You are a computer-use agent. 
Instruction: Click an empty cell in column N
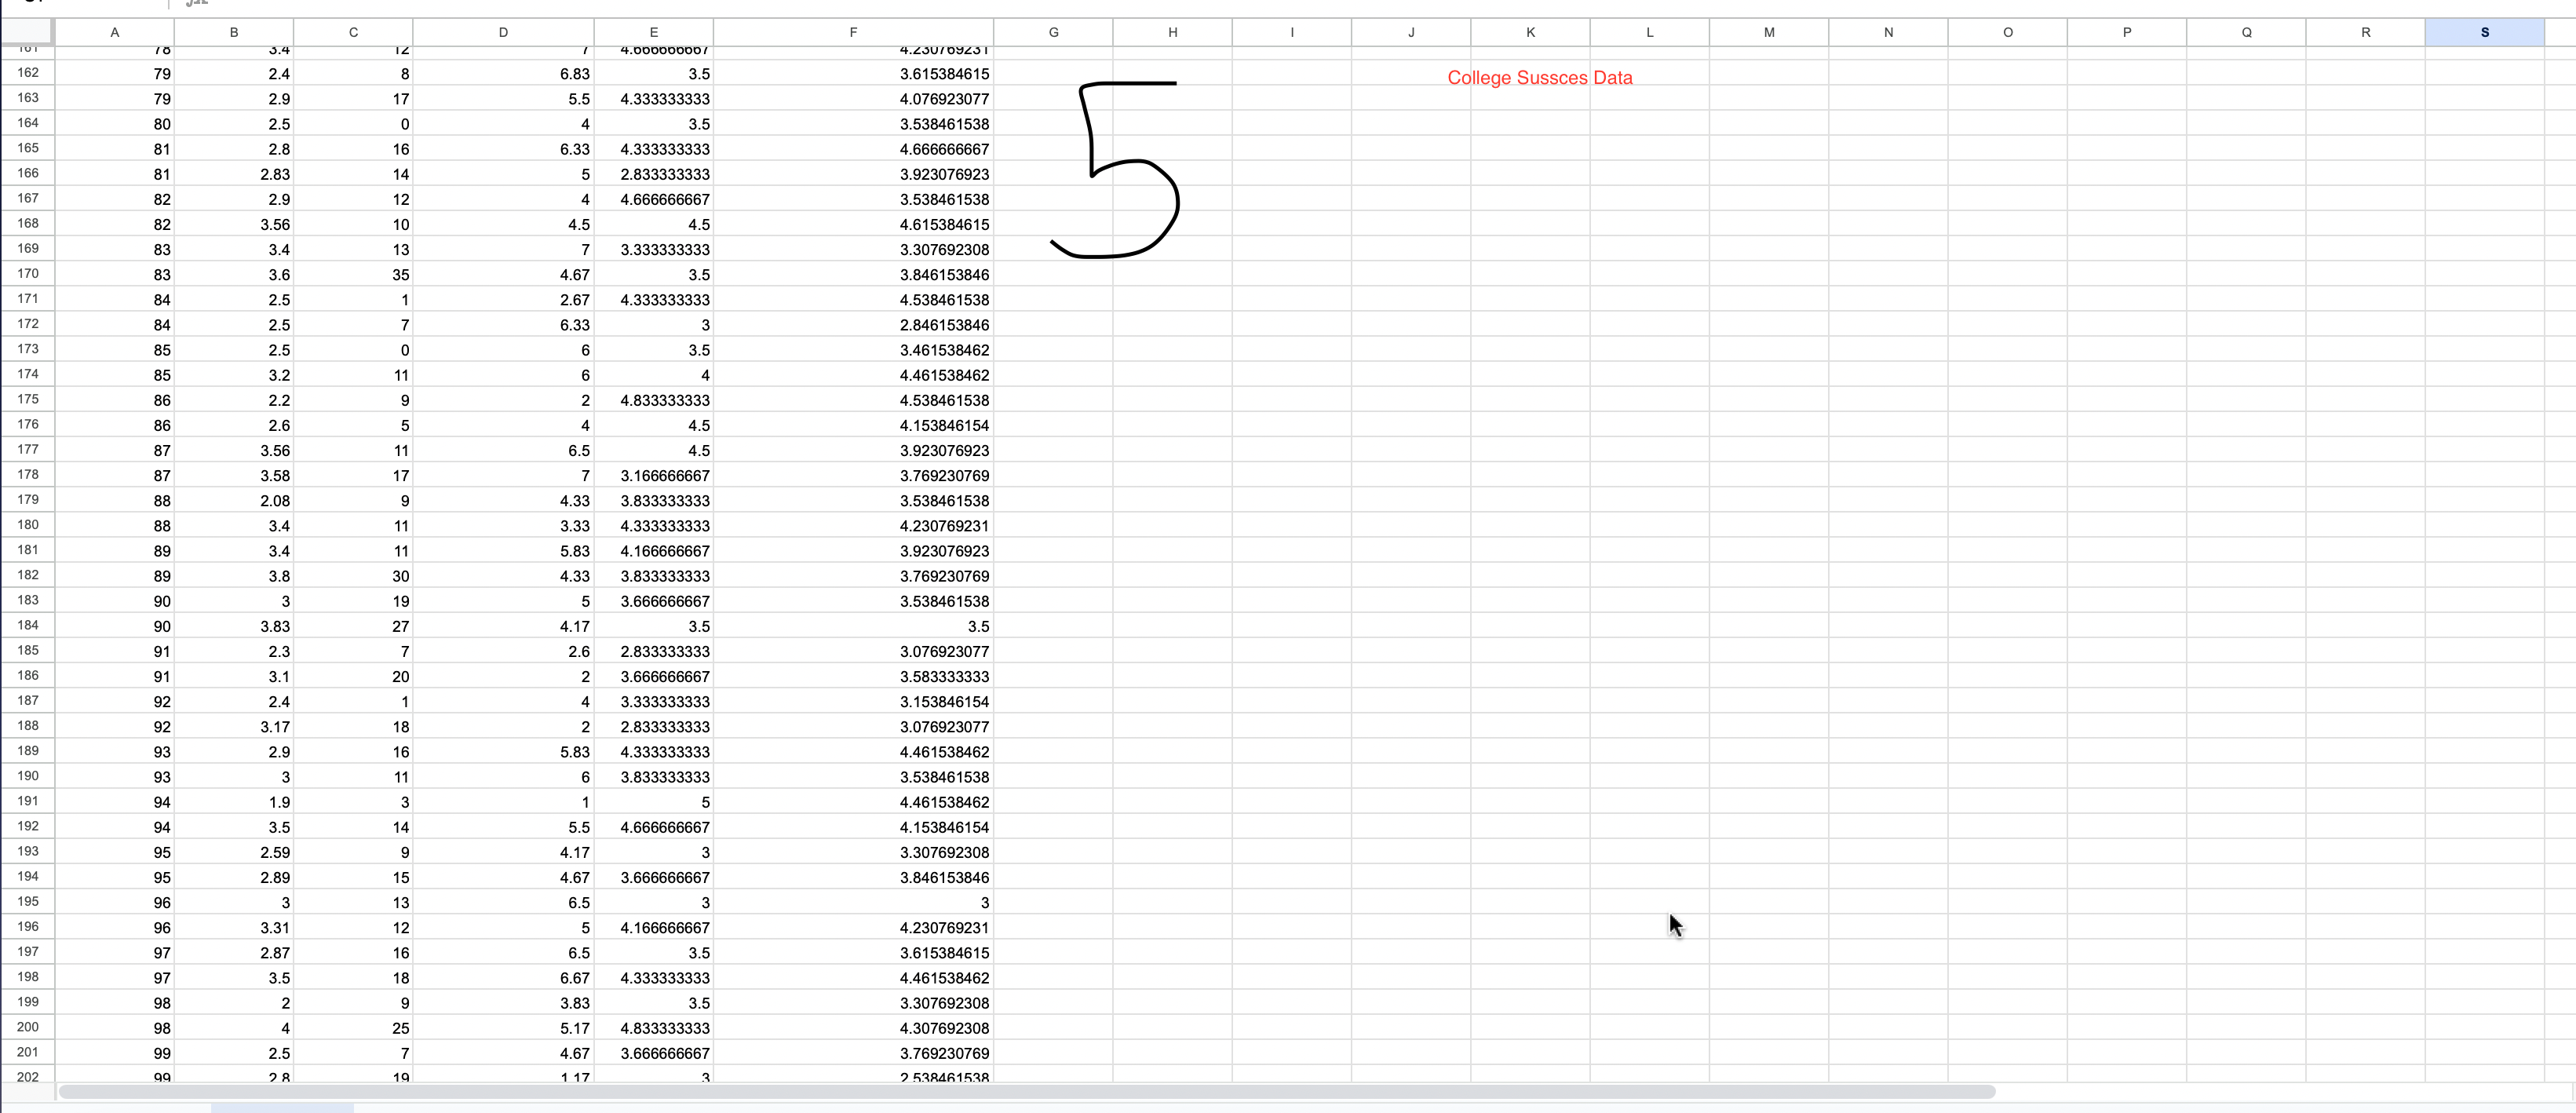pyautogui.click(x=1888, y=500)
